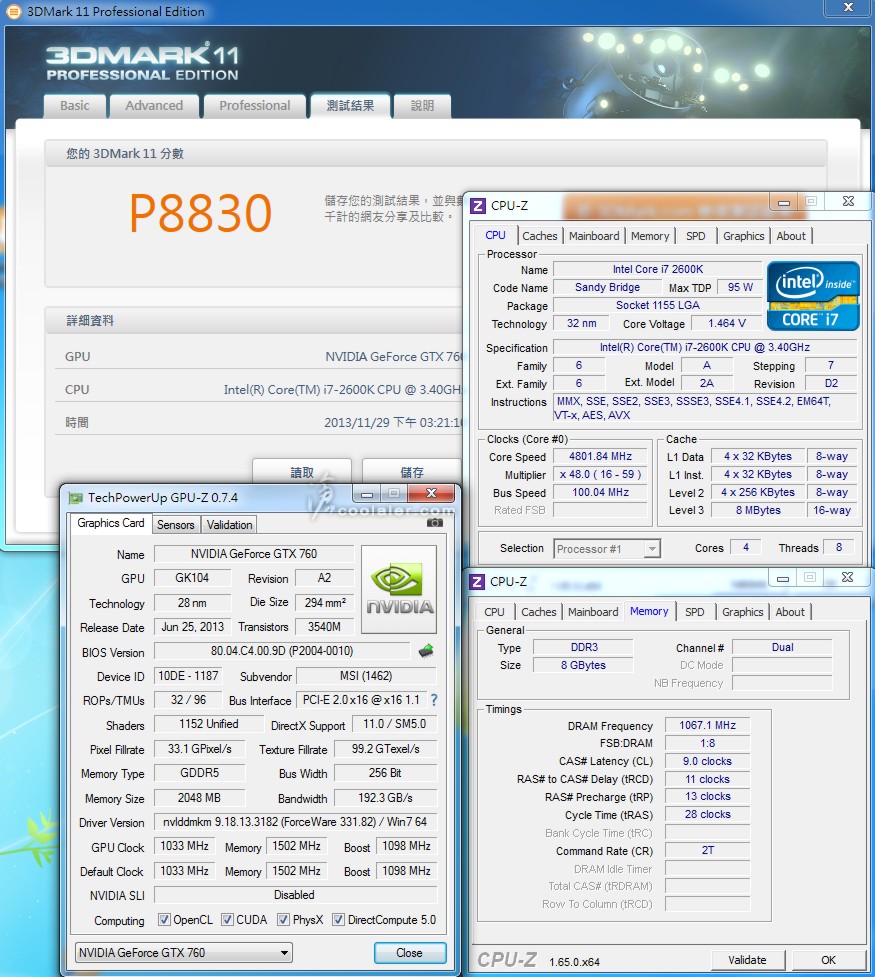The width and height of the screenshot is (875, 977).
Task: Open About tab in upper CPU-Z window
Action: click(x=791, y=236)
